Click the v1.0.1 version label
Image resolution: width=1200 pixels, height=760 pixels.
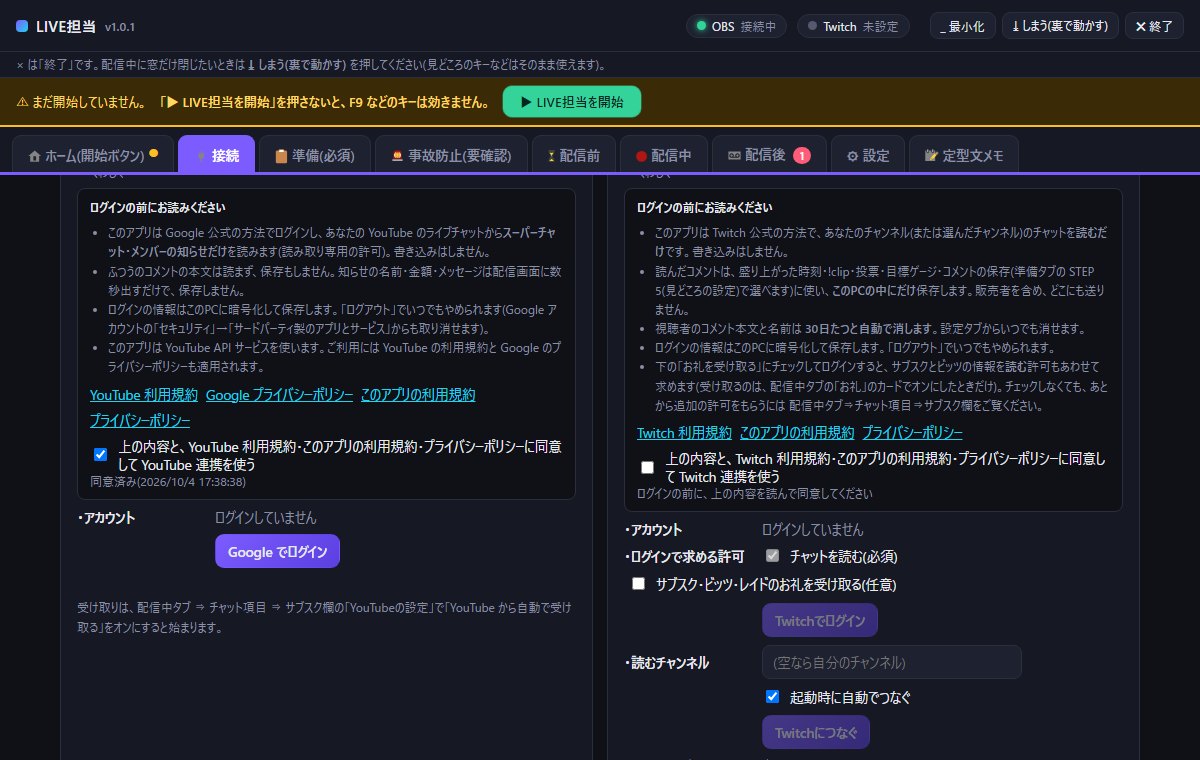coord(120,27)
